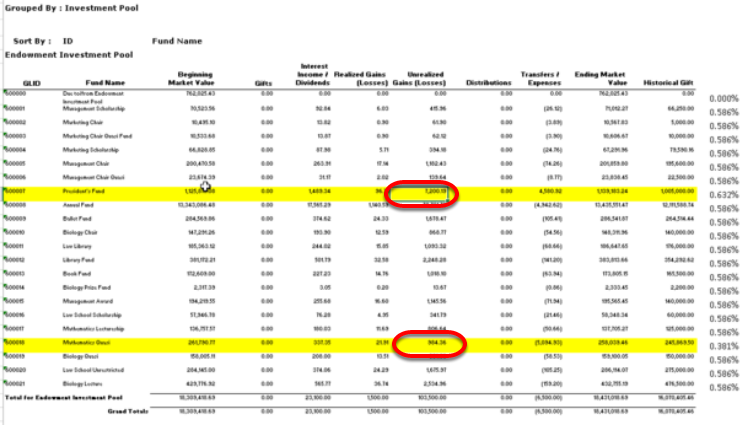The height and width of the screenshot is (425, 748).
Task: Click the highlighted 'President's Fund' name cell
Action: pyautogui.click(x=83, y=191)
